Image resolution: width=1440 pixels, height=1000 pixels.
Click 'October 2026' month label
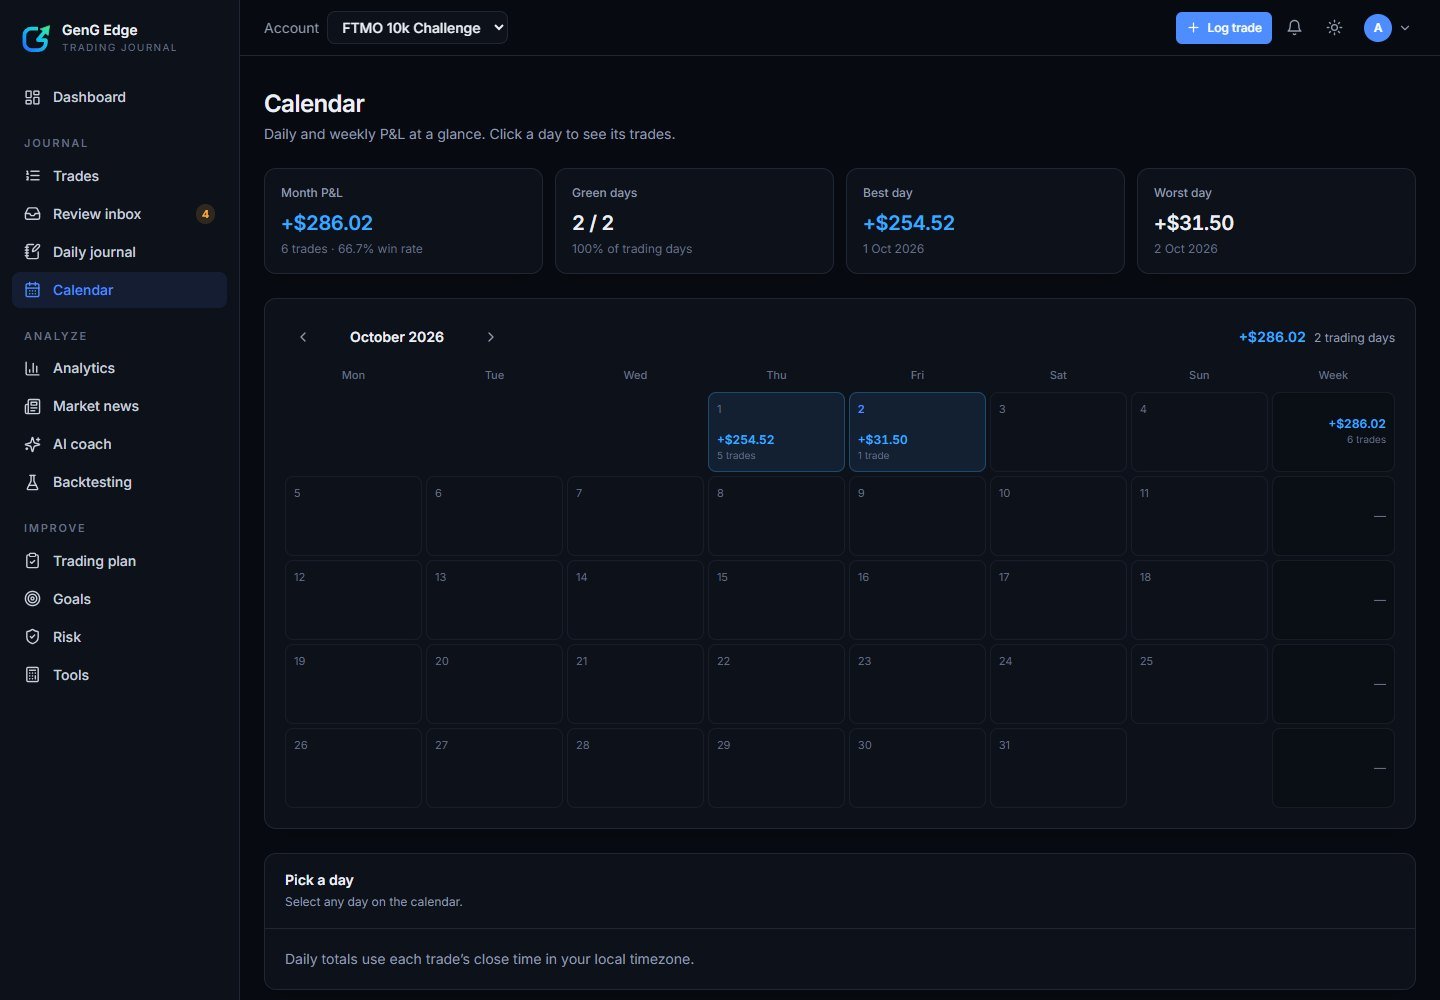[x=397, y=337]
